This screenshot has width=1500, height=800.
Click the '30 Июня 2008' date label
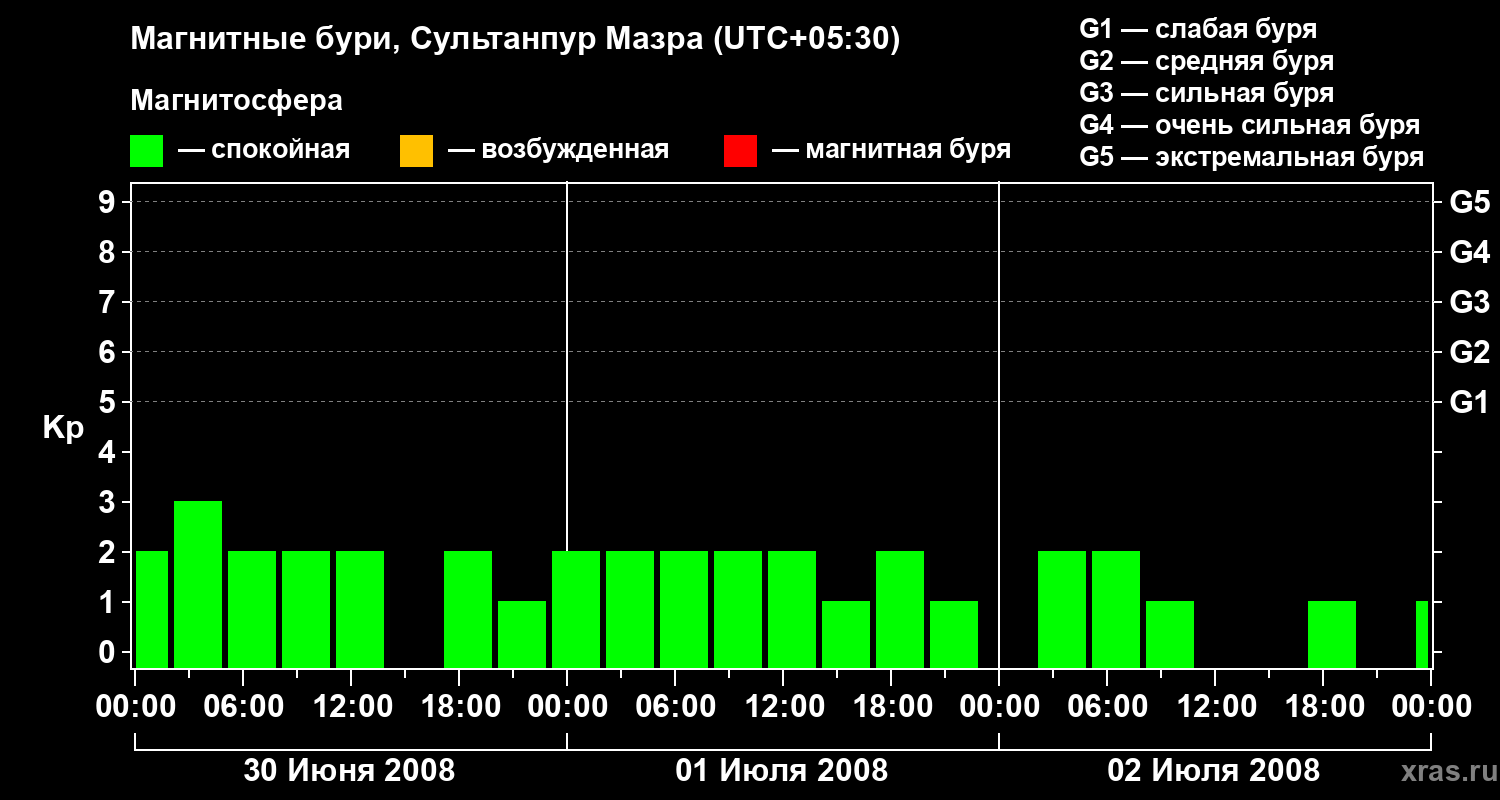pyautogui.click(x=350, y=771)
